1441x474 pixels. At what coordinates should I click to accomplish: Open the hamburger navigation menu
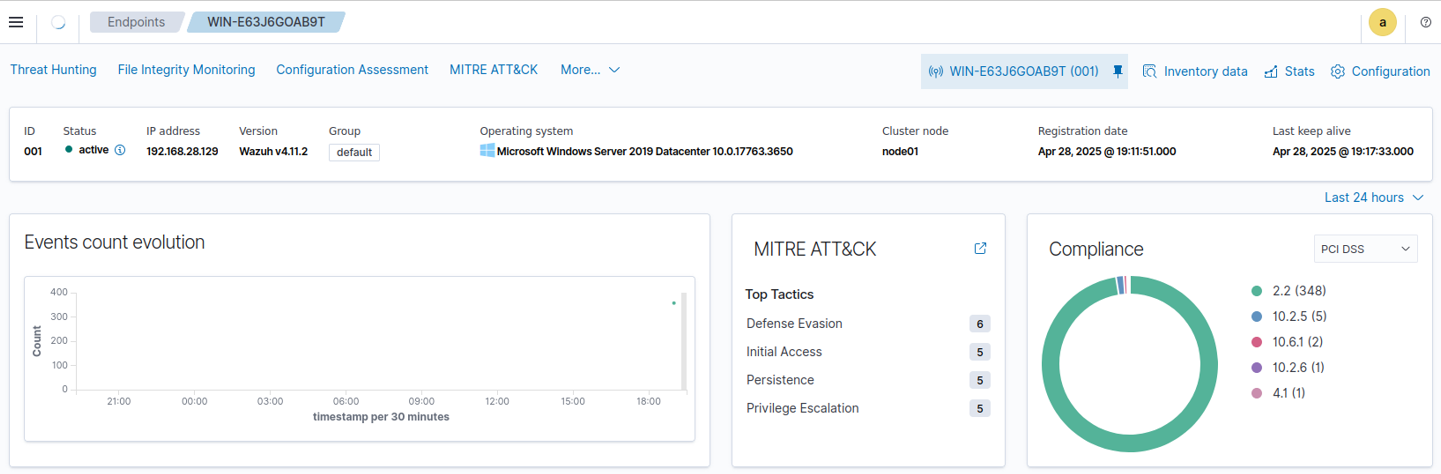pyautogui.click(x=16, y=22)
